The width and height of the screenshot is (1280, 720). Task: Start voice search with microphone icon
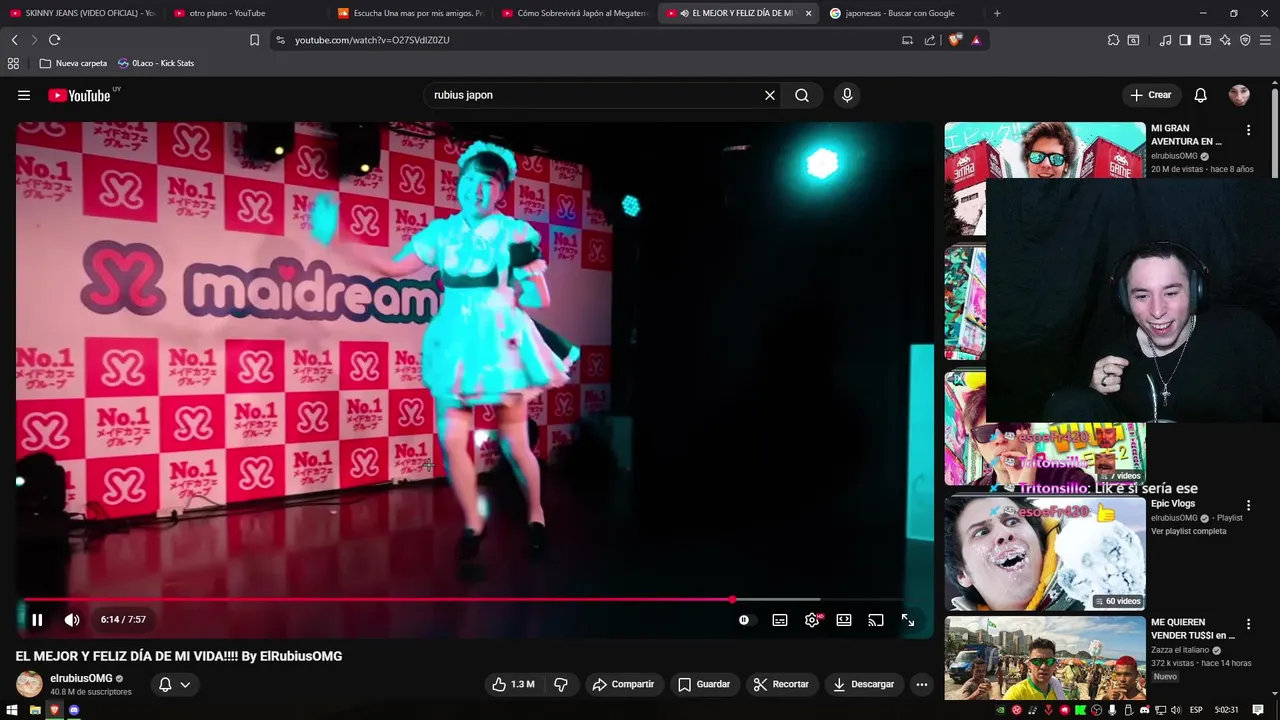click(847, 95)
